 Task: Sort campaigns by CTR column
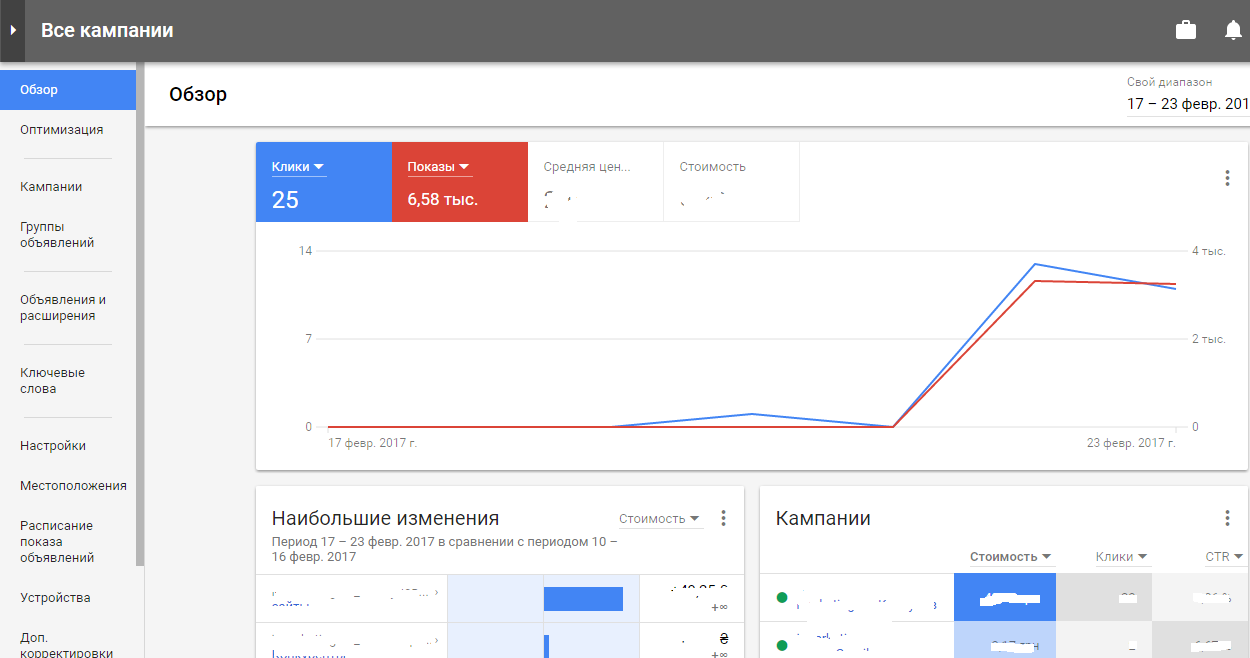1223,557
